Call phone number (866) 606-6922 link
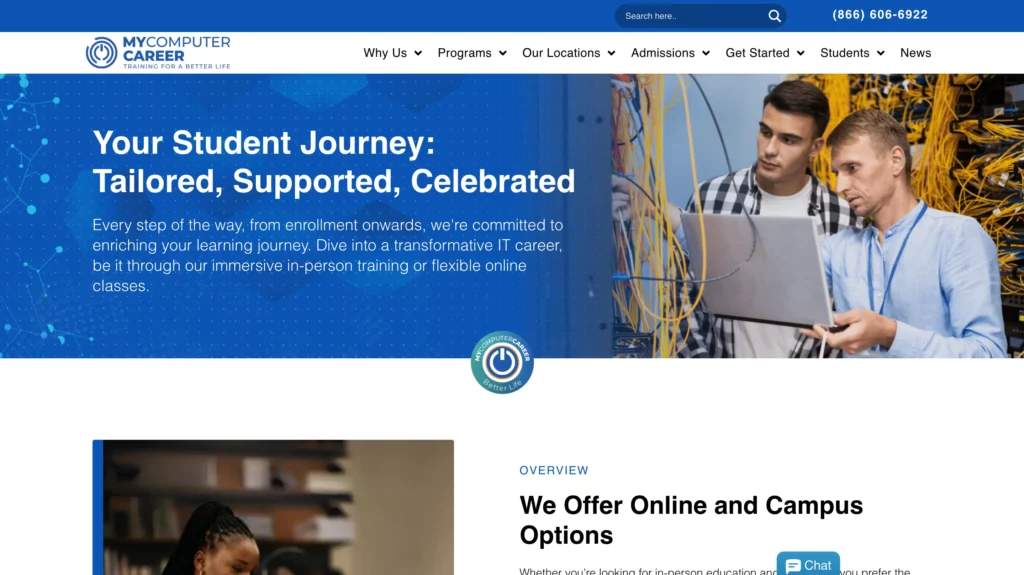Image resolution: width=1024 pixels, height=575 pixels. [880, 14]
